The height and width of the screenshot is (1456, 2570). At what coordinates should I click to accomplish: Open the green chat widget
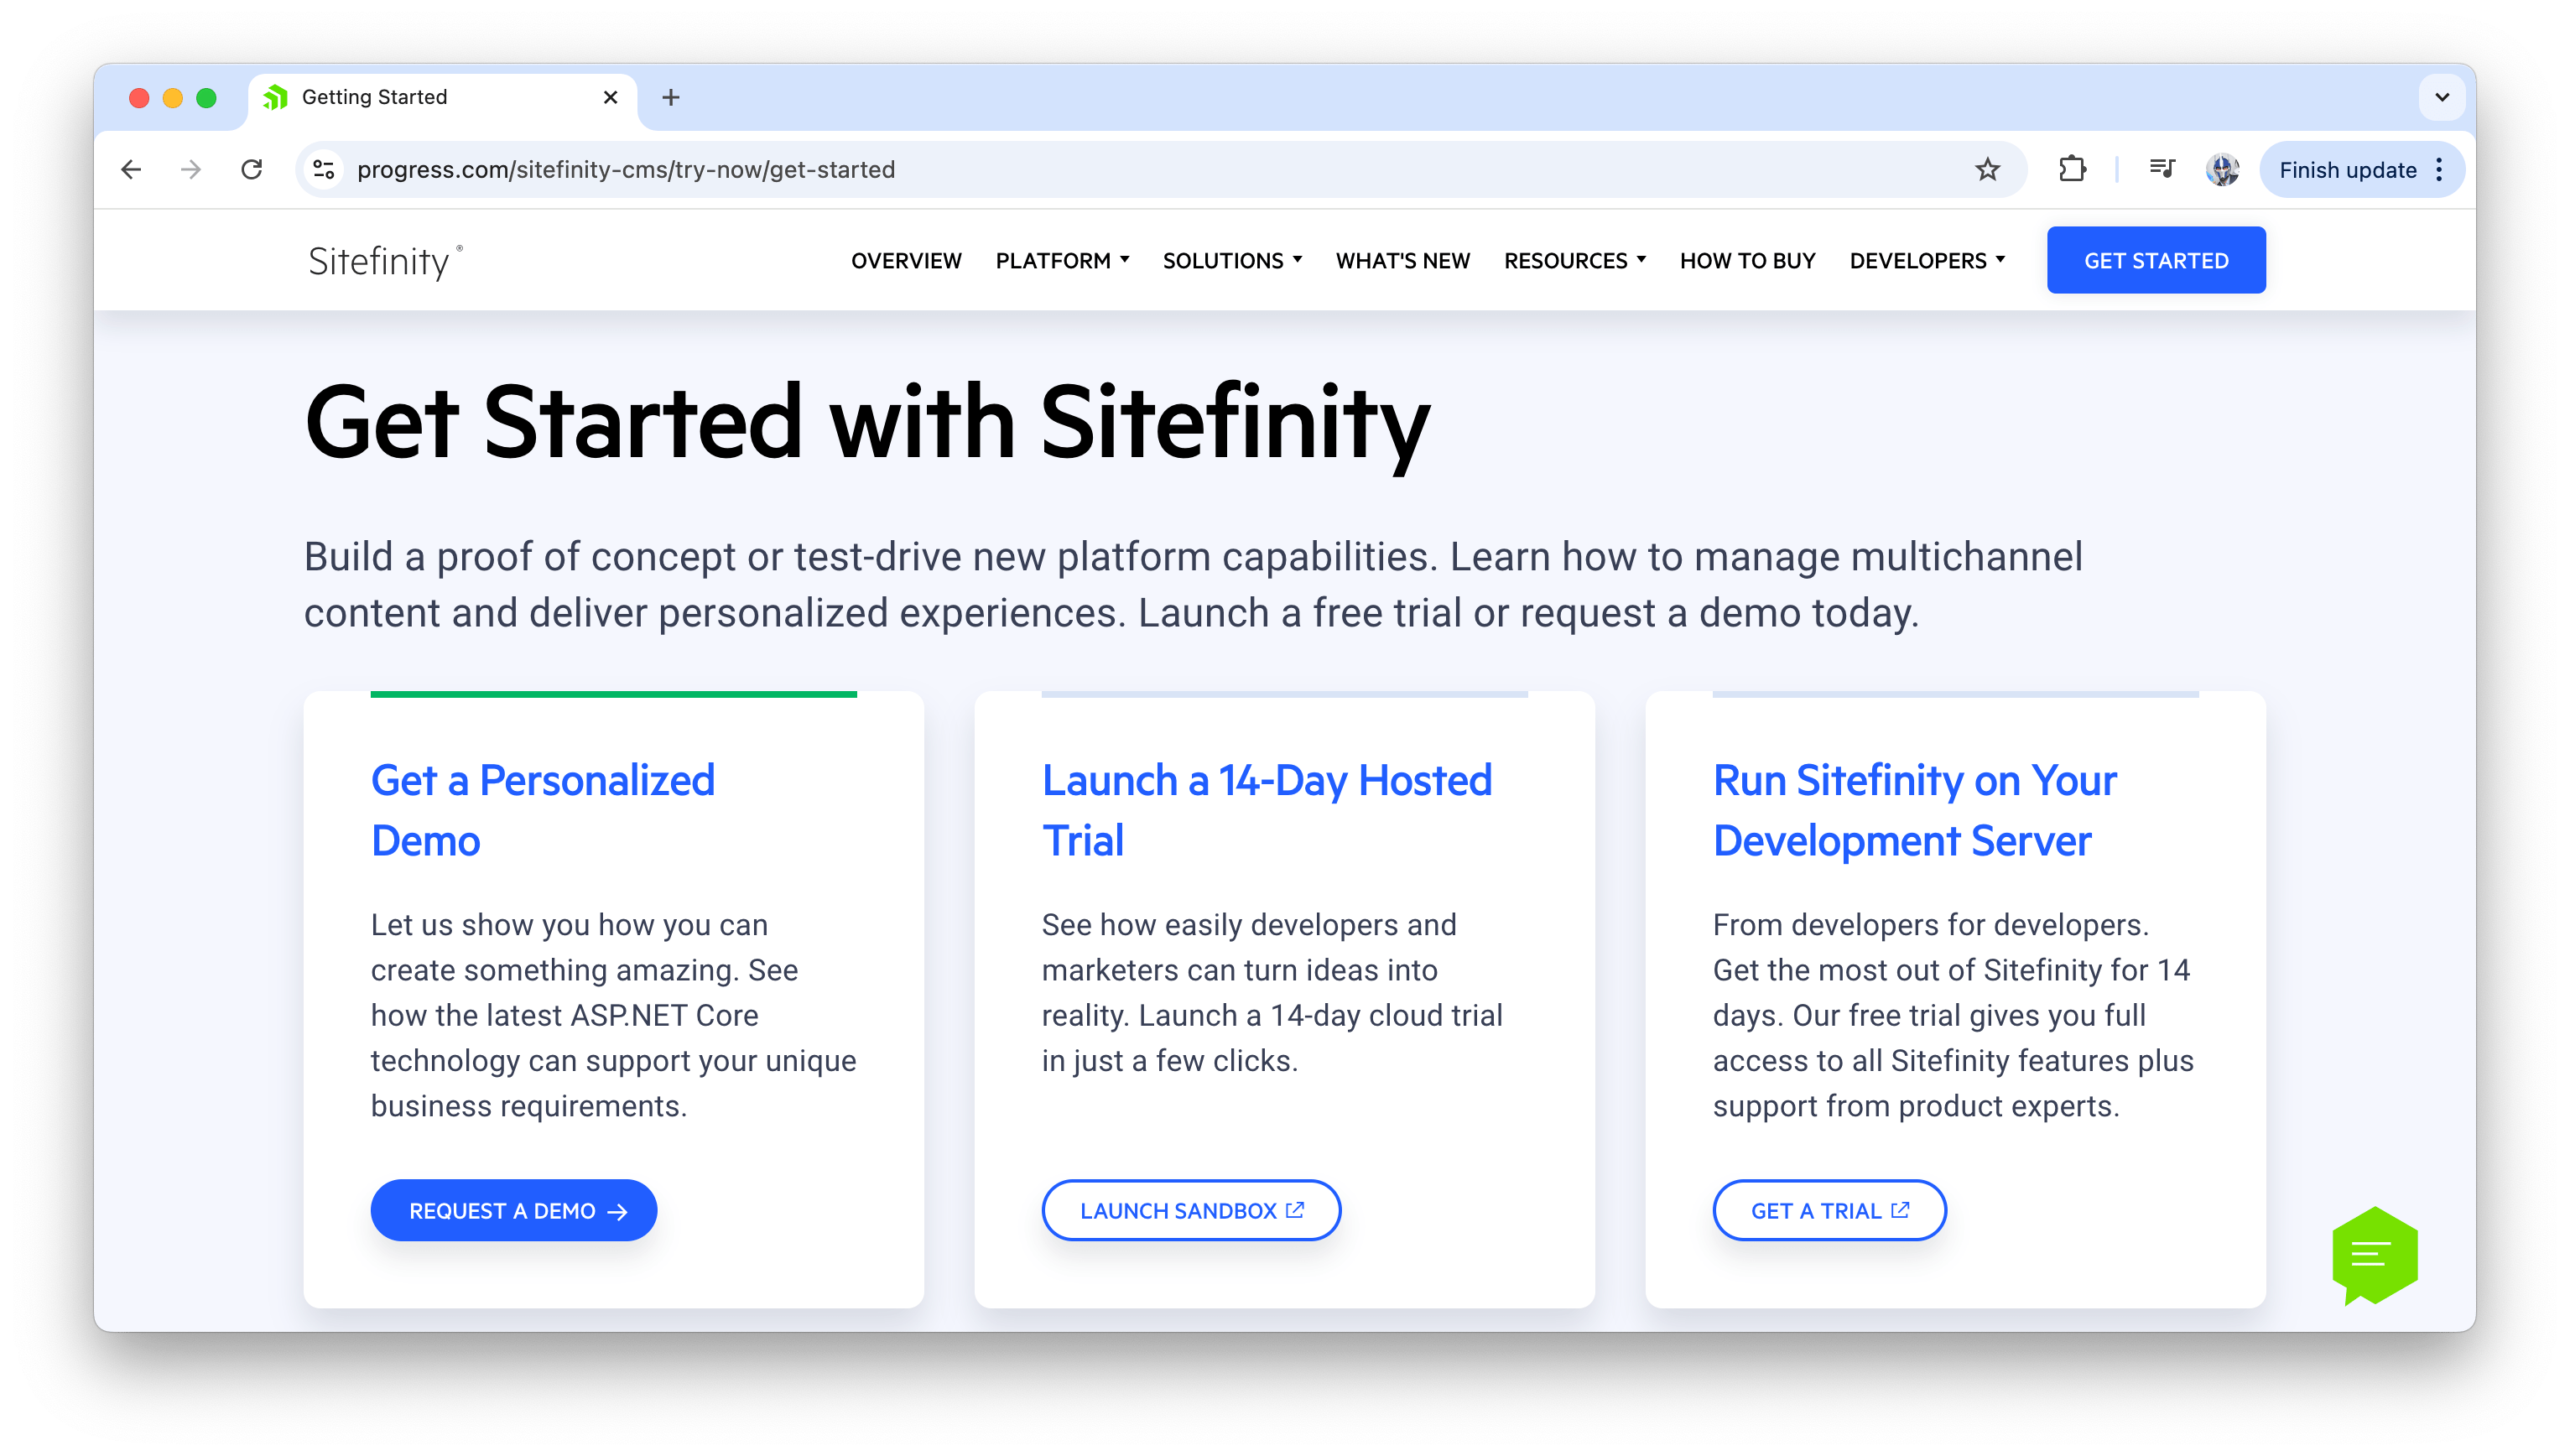pyautogui.click(x=2374, y=1254)
